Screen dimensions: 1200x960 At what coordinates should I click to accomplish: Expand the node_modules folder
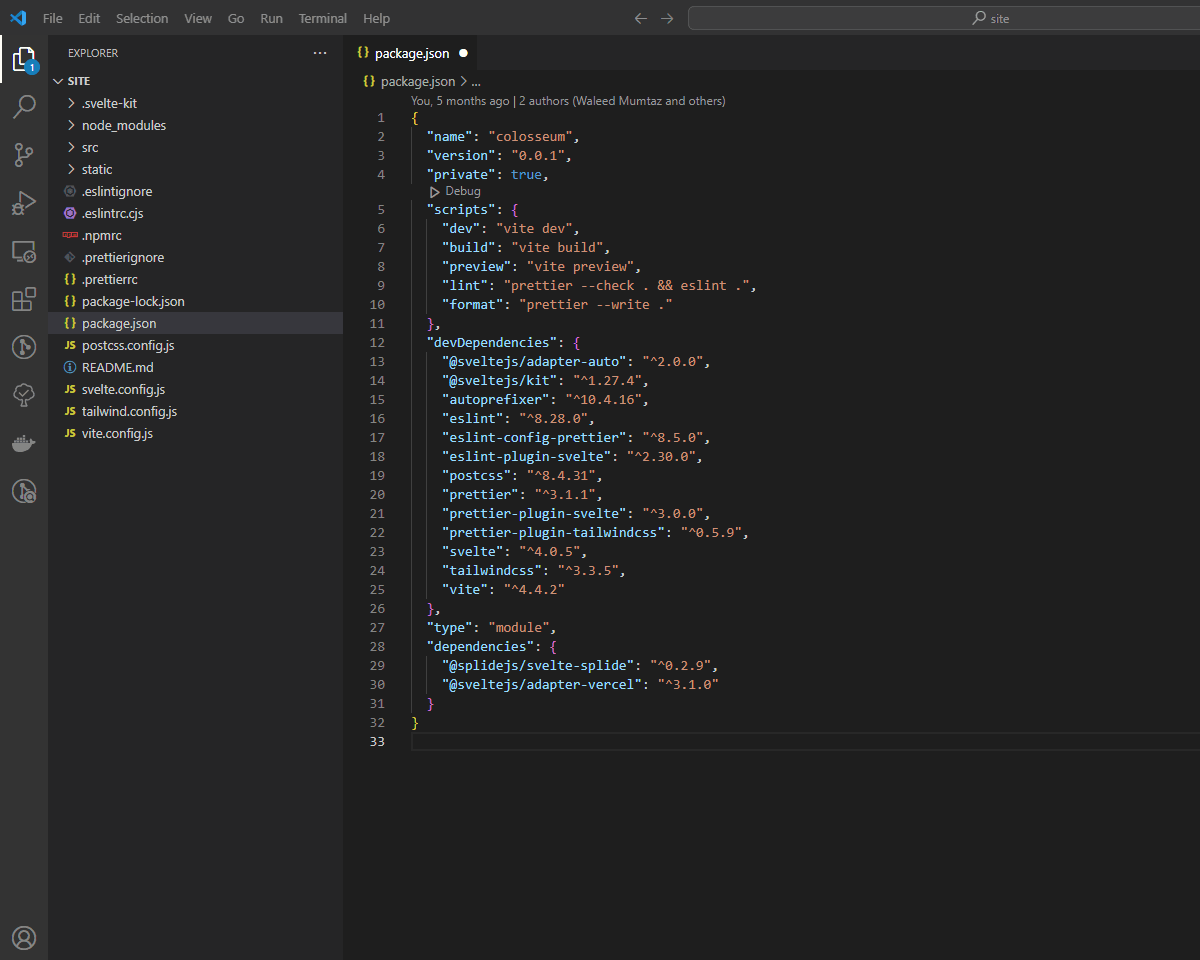(x=123, y=125)
